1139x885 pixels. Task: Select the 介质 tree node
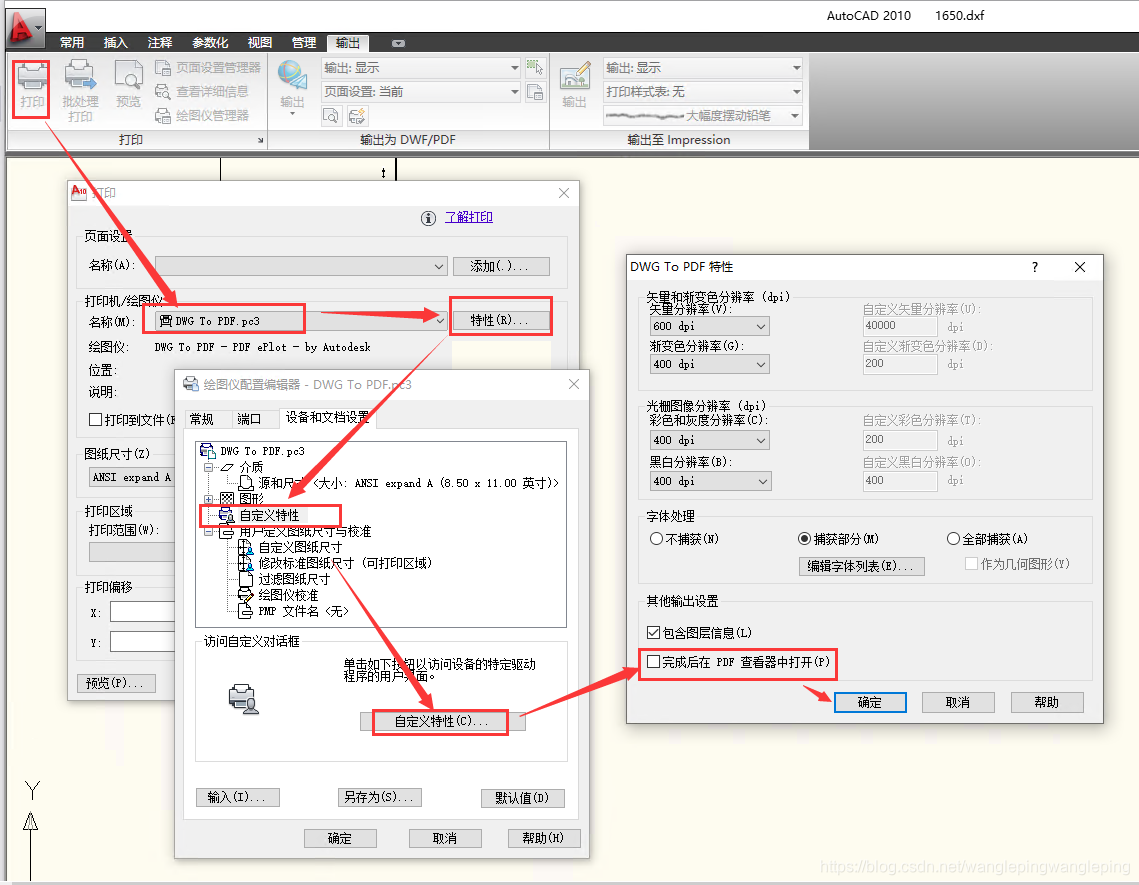(243, 467)
